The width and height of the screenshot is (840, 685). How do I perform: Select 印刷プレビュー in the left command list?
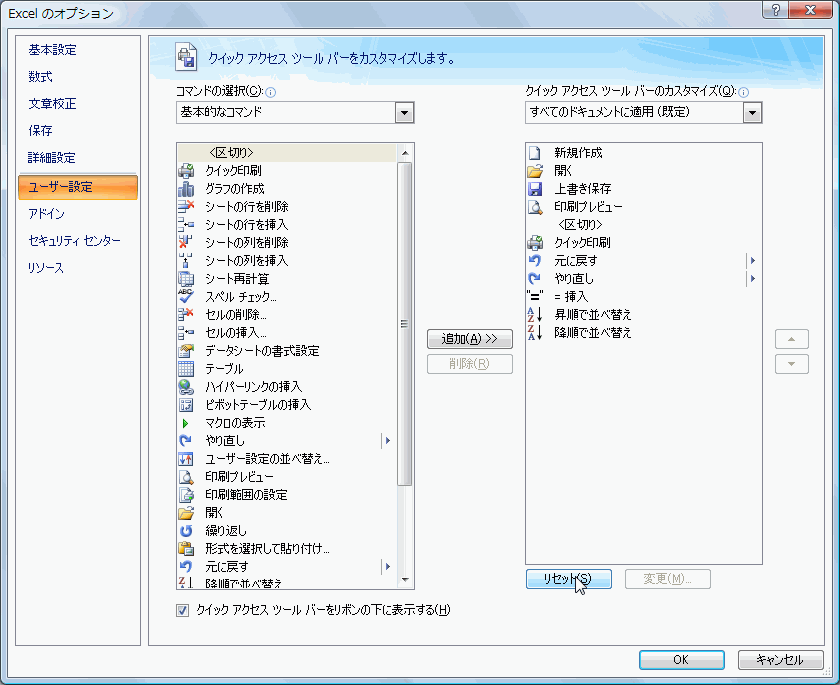pyautogui.click(x=287, y=477)
